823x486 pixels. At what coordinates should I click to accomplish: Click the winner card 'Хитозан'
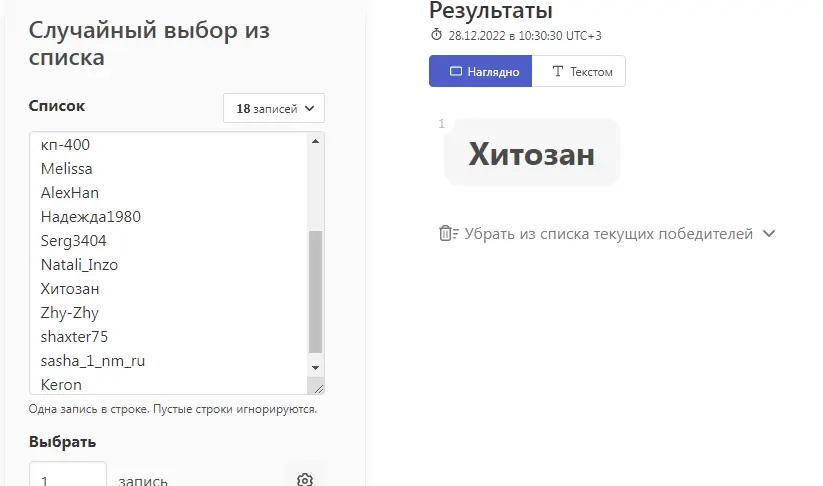(532, 153)
